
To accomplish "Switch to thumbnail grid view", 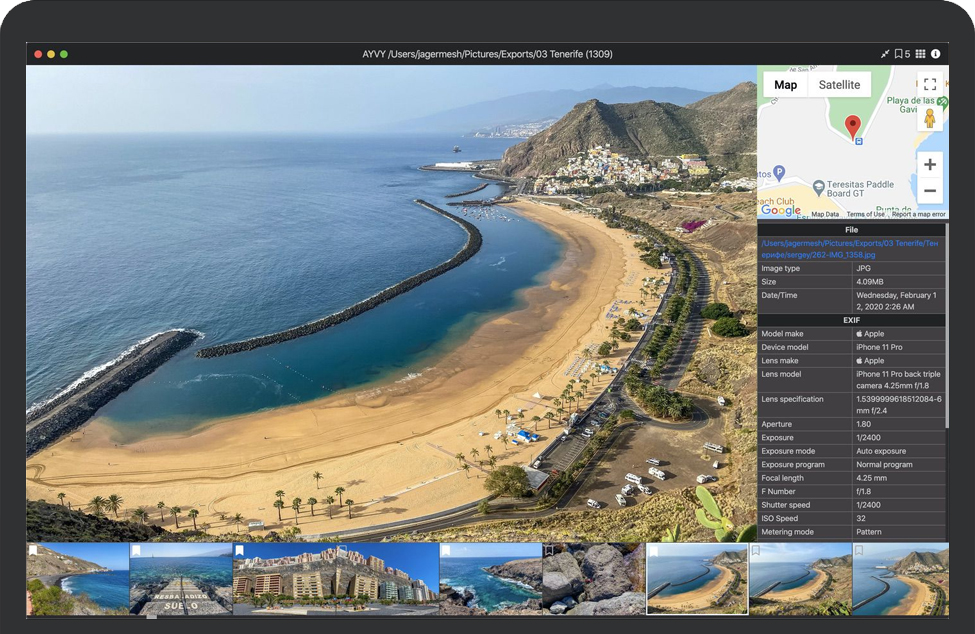I will [x=920, y=54].
